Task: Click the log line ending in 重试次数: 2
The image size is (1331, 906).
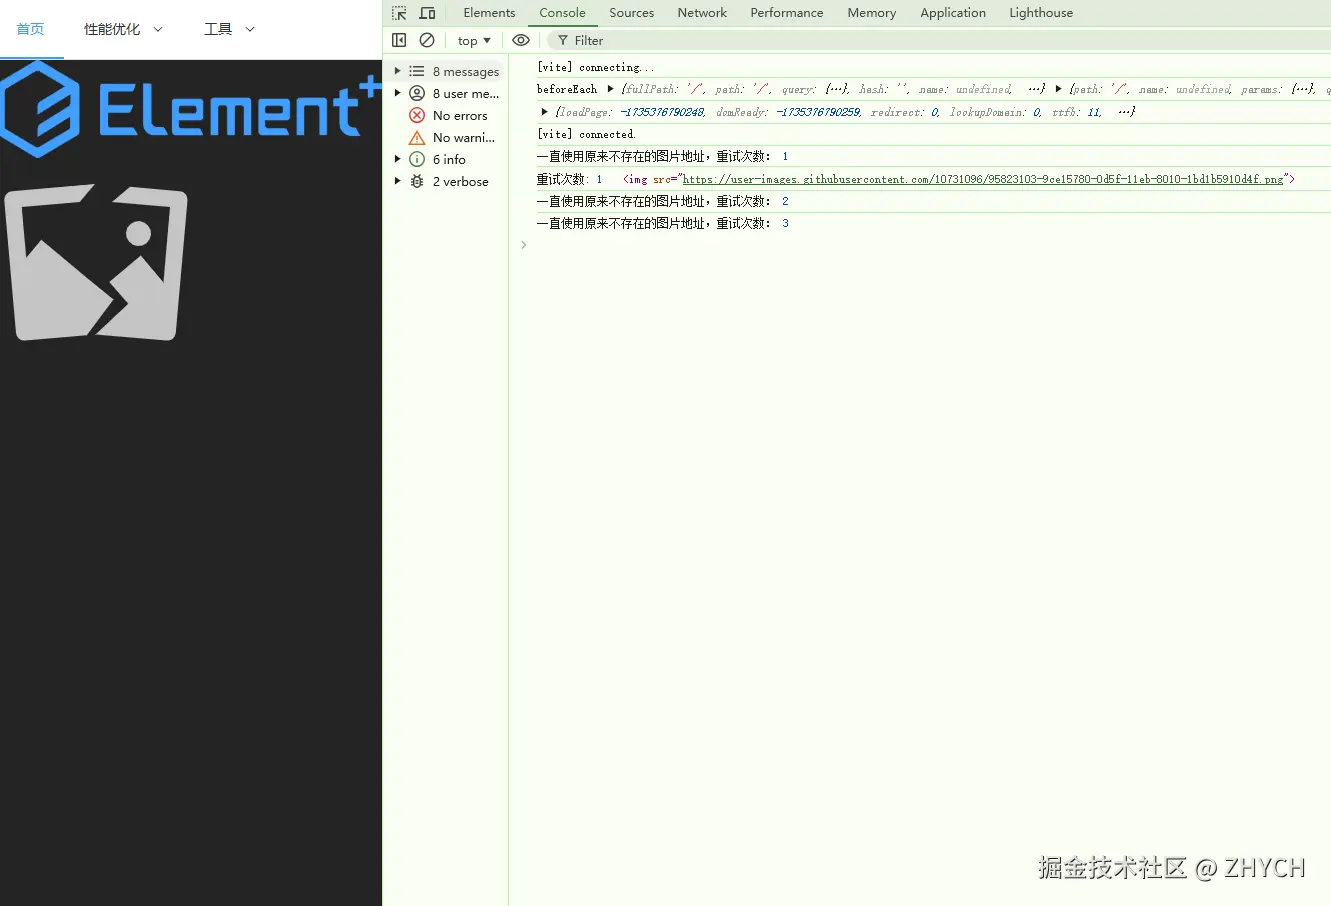Action: click(x=663, y=201)
